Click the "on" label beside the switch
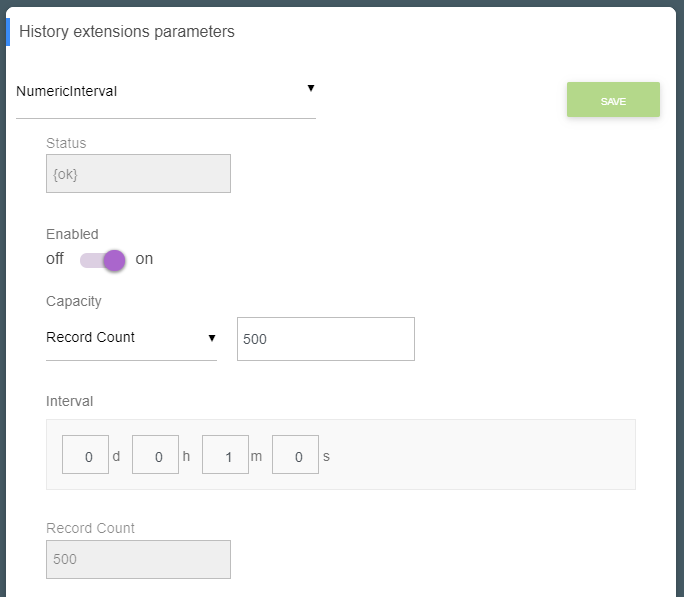 (x=145, y=259)
